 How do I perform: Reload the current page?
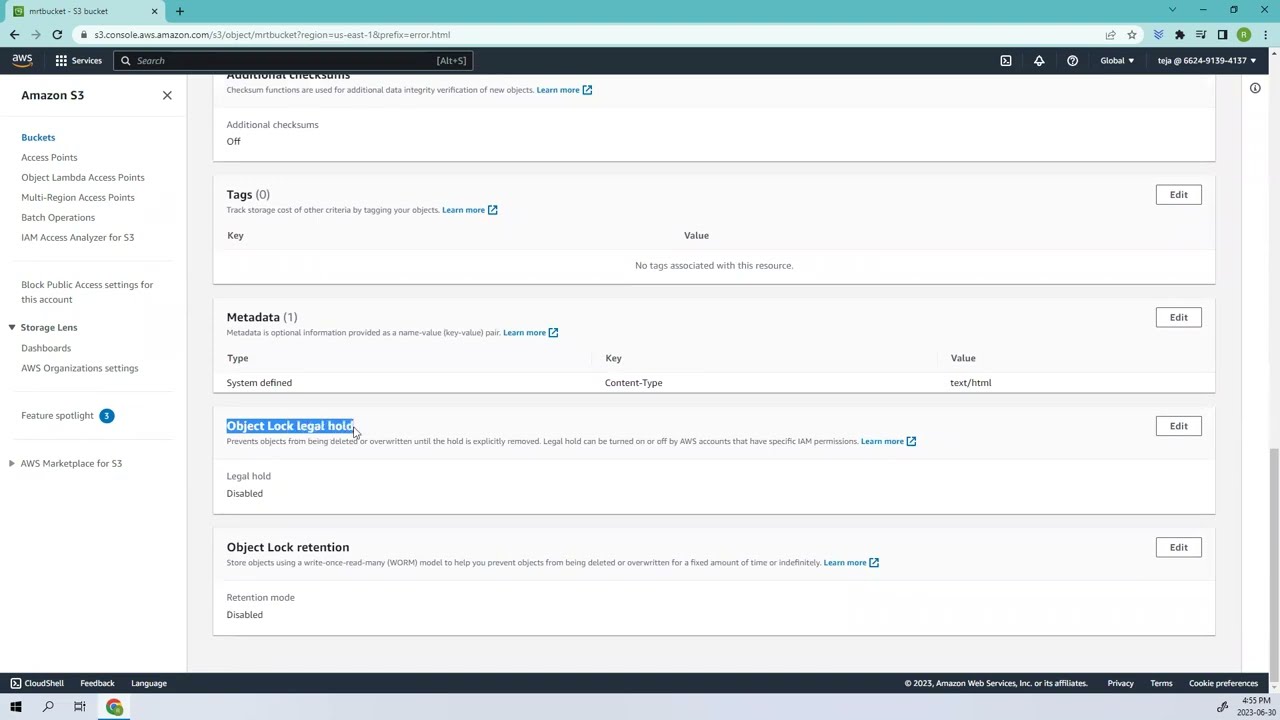57,35
